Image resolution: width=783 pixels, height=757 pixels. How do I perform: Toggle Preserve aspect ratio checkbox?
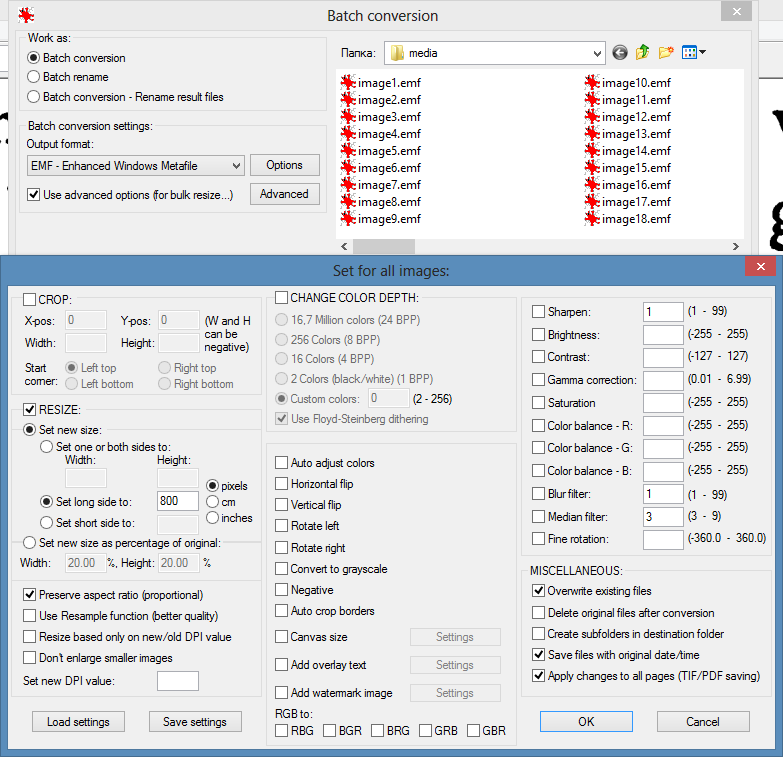29,594
